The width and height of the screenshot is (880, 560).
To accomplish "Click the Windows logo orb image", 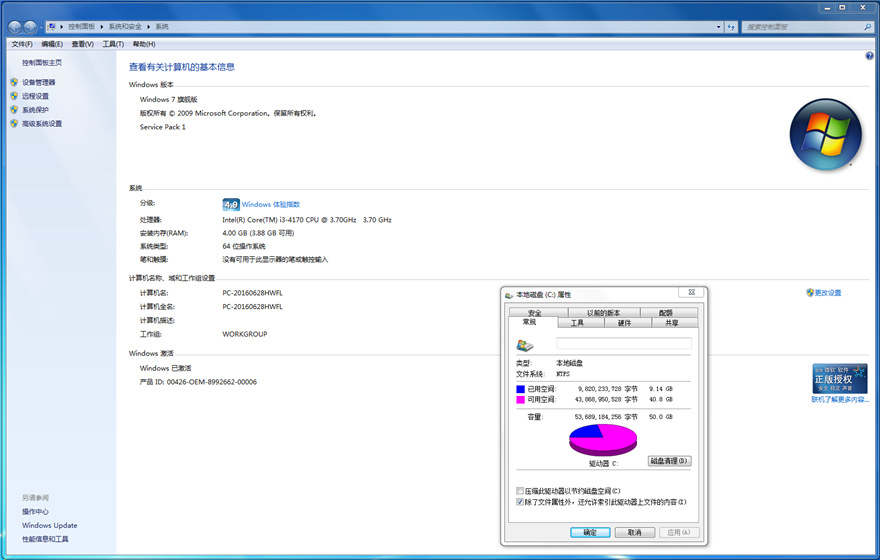I will [x=826, y=135].
